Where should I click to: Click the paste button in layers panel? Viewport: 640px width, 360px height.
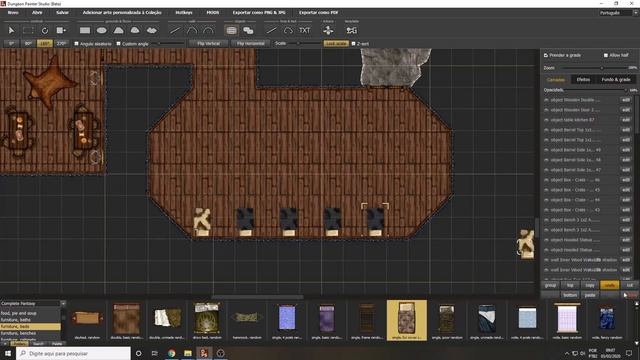590,295
